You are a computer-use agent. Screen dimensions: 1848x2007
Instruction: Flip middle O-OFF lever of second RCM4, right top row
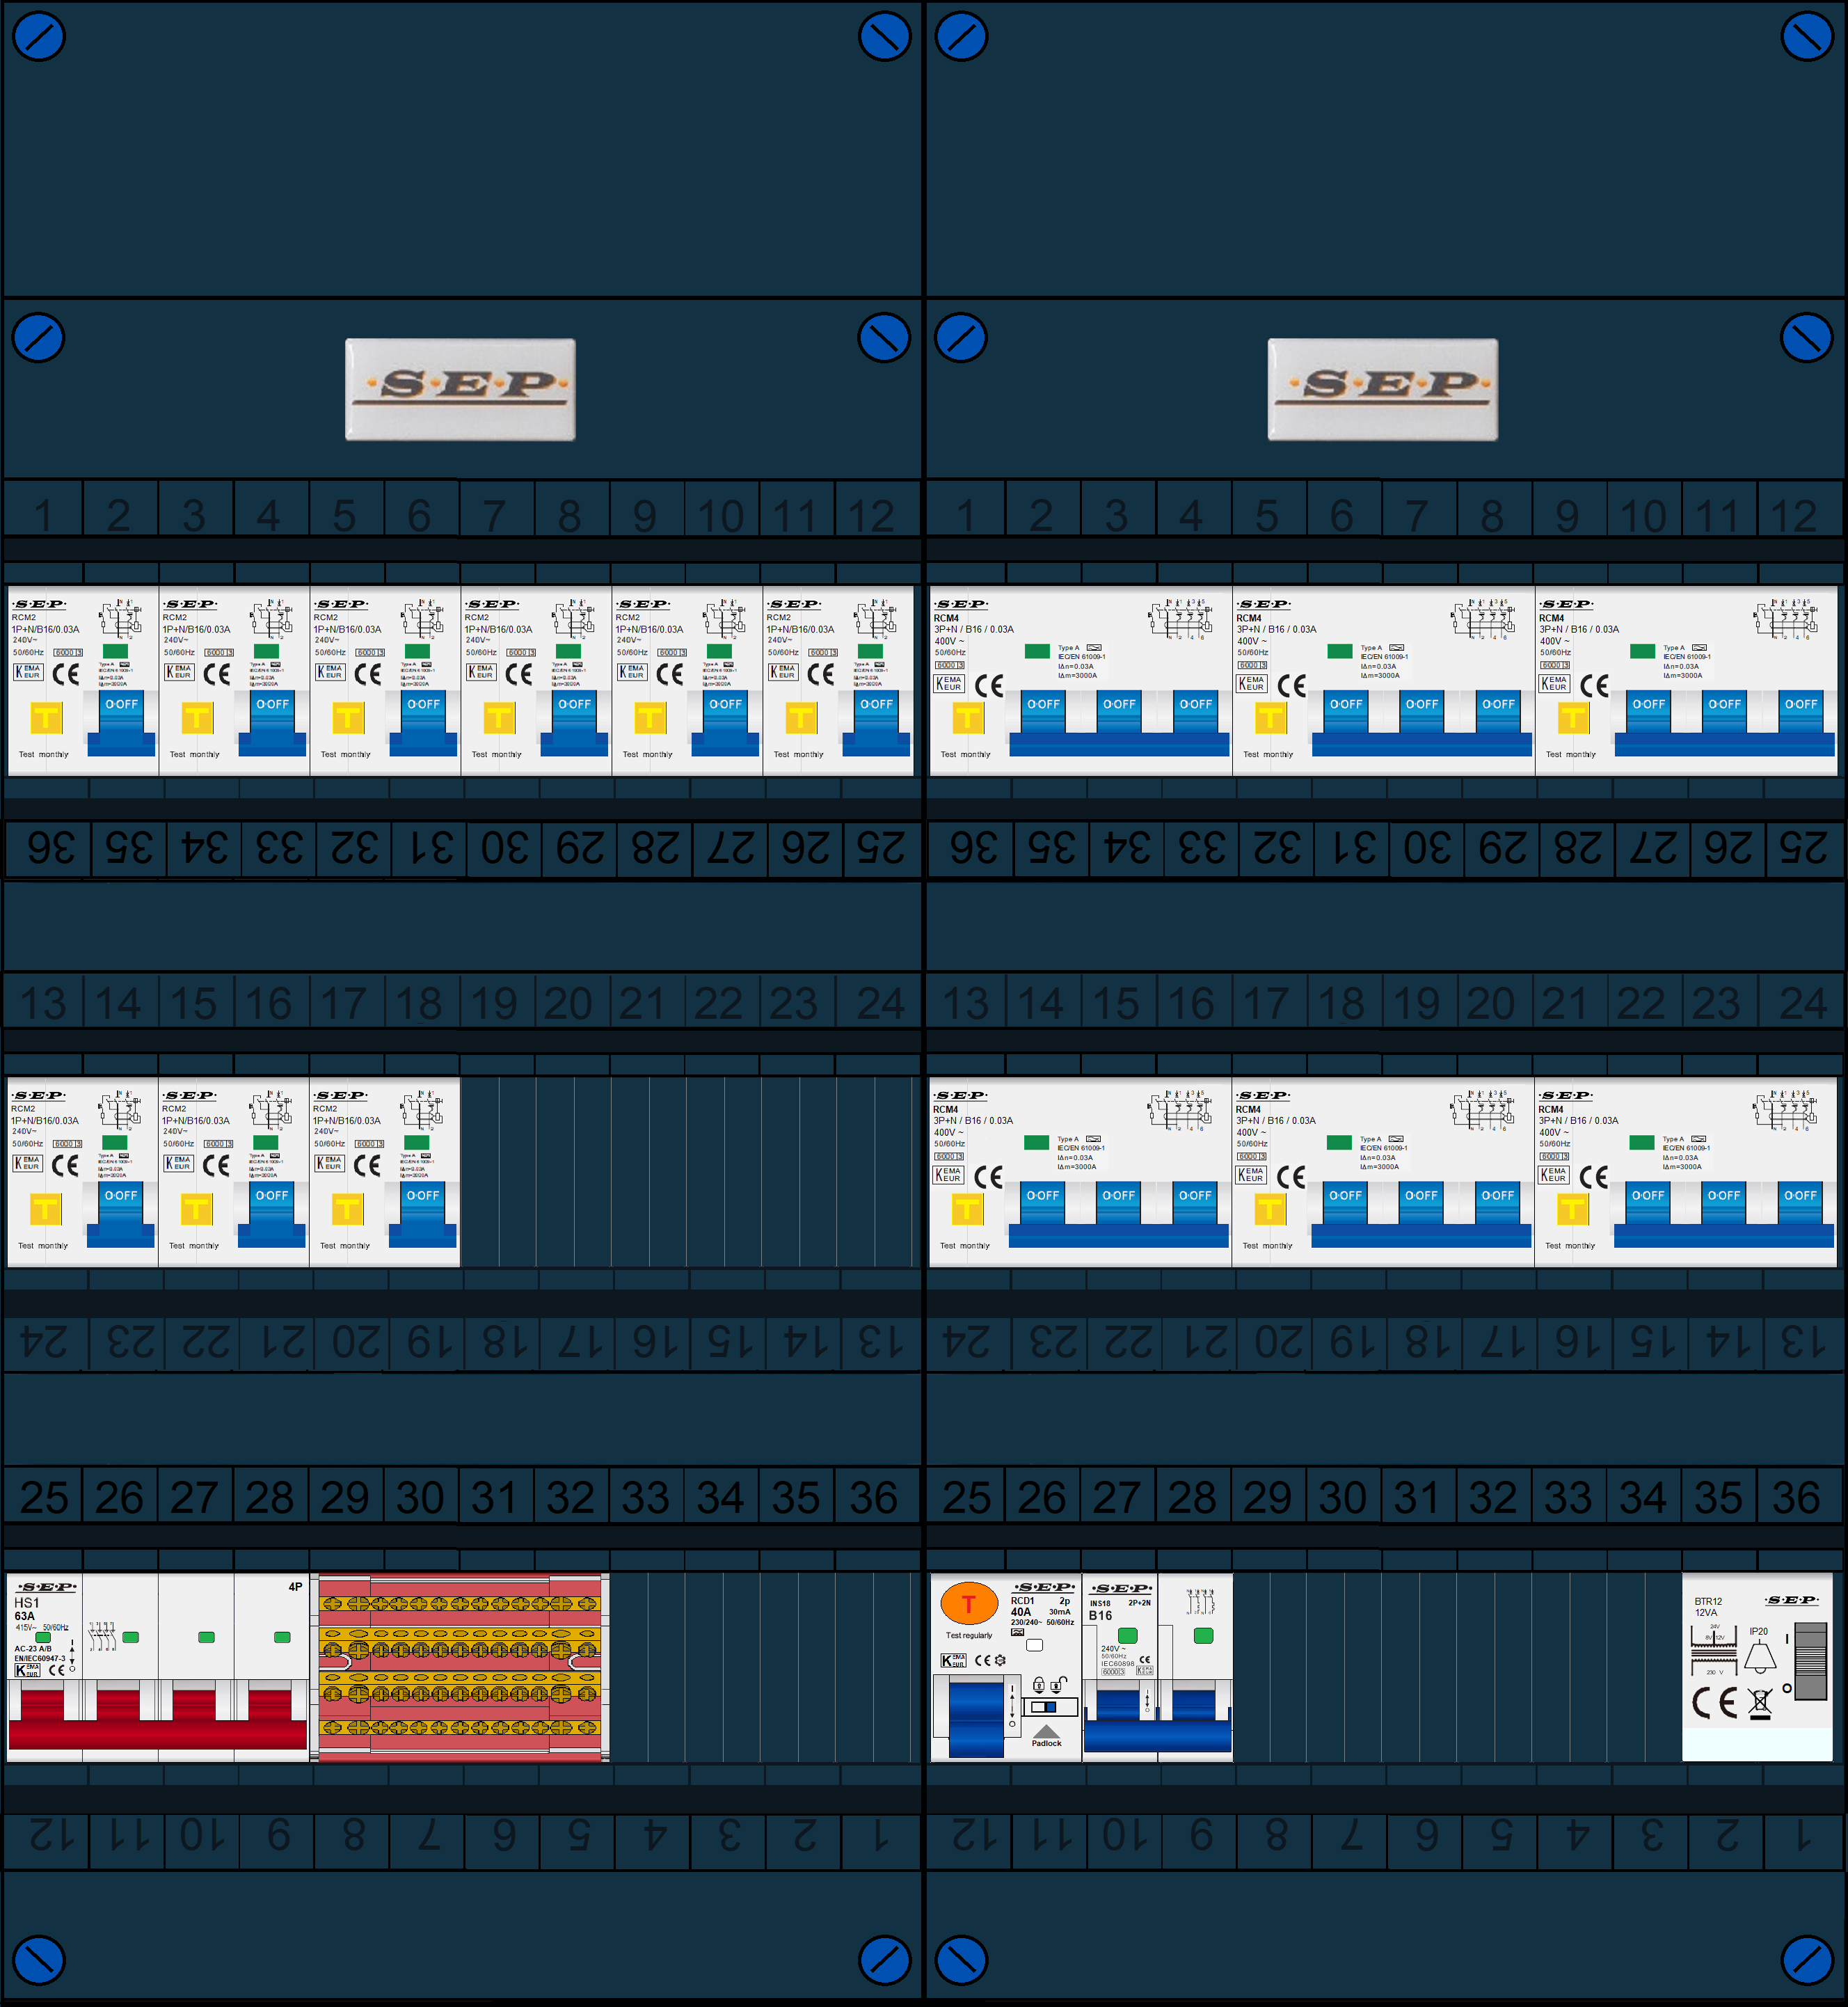(x=1421, y=712)
